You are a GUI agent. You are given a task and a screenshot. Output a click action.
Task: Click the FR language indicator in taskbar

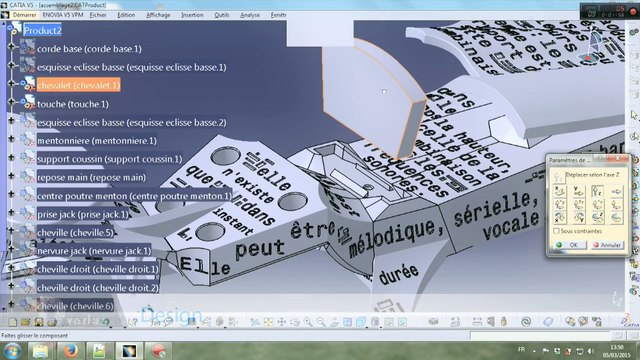click(x=521, y=350)
